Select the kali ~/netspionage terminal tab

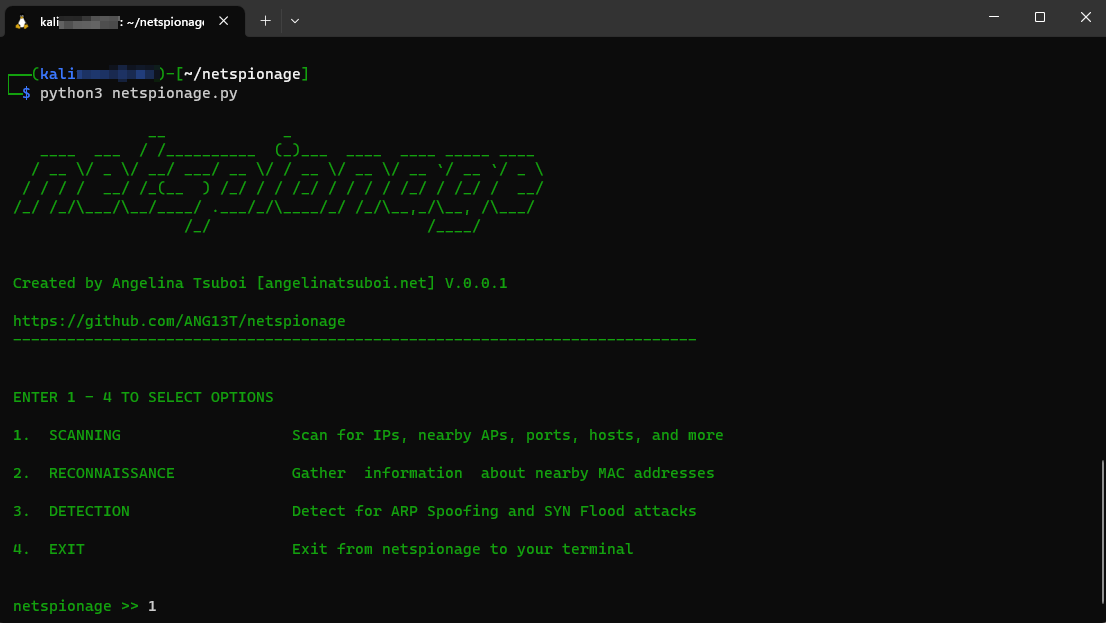click(x=124, y=22)
